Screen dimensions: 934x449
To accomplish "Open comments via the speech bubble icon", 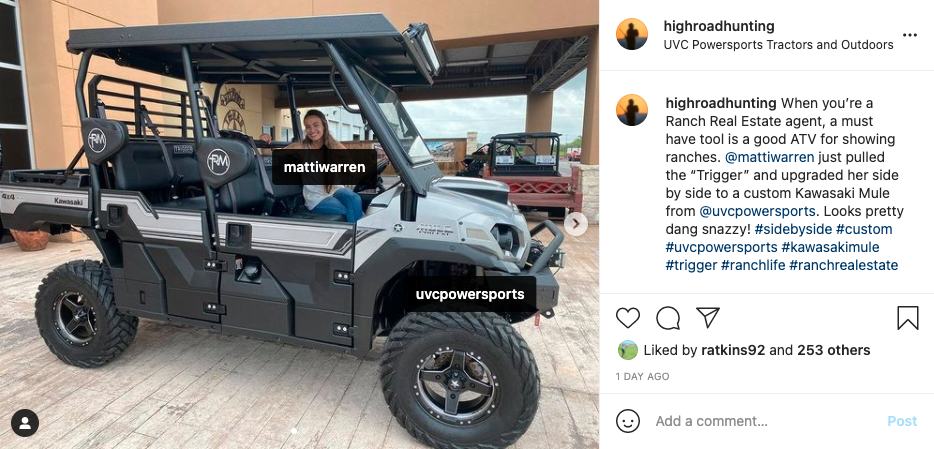I will point(668,318).
